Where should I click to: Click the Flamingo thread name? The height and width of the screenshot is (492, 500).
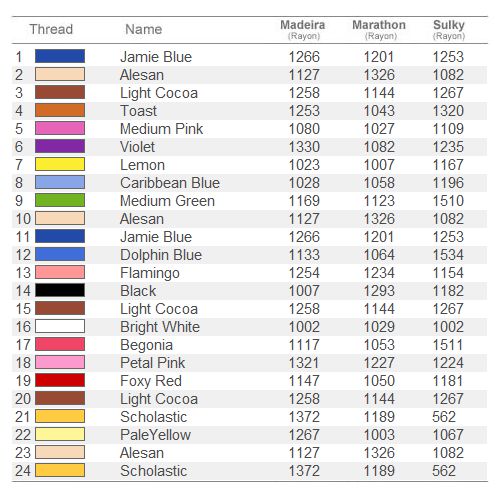(x=150, y=273)
